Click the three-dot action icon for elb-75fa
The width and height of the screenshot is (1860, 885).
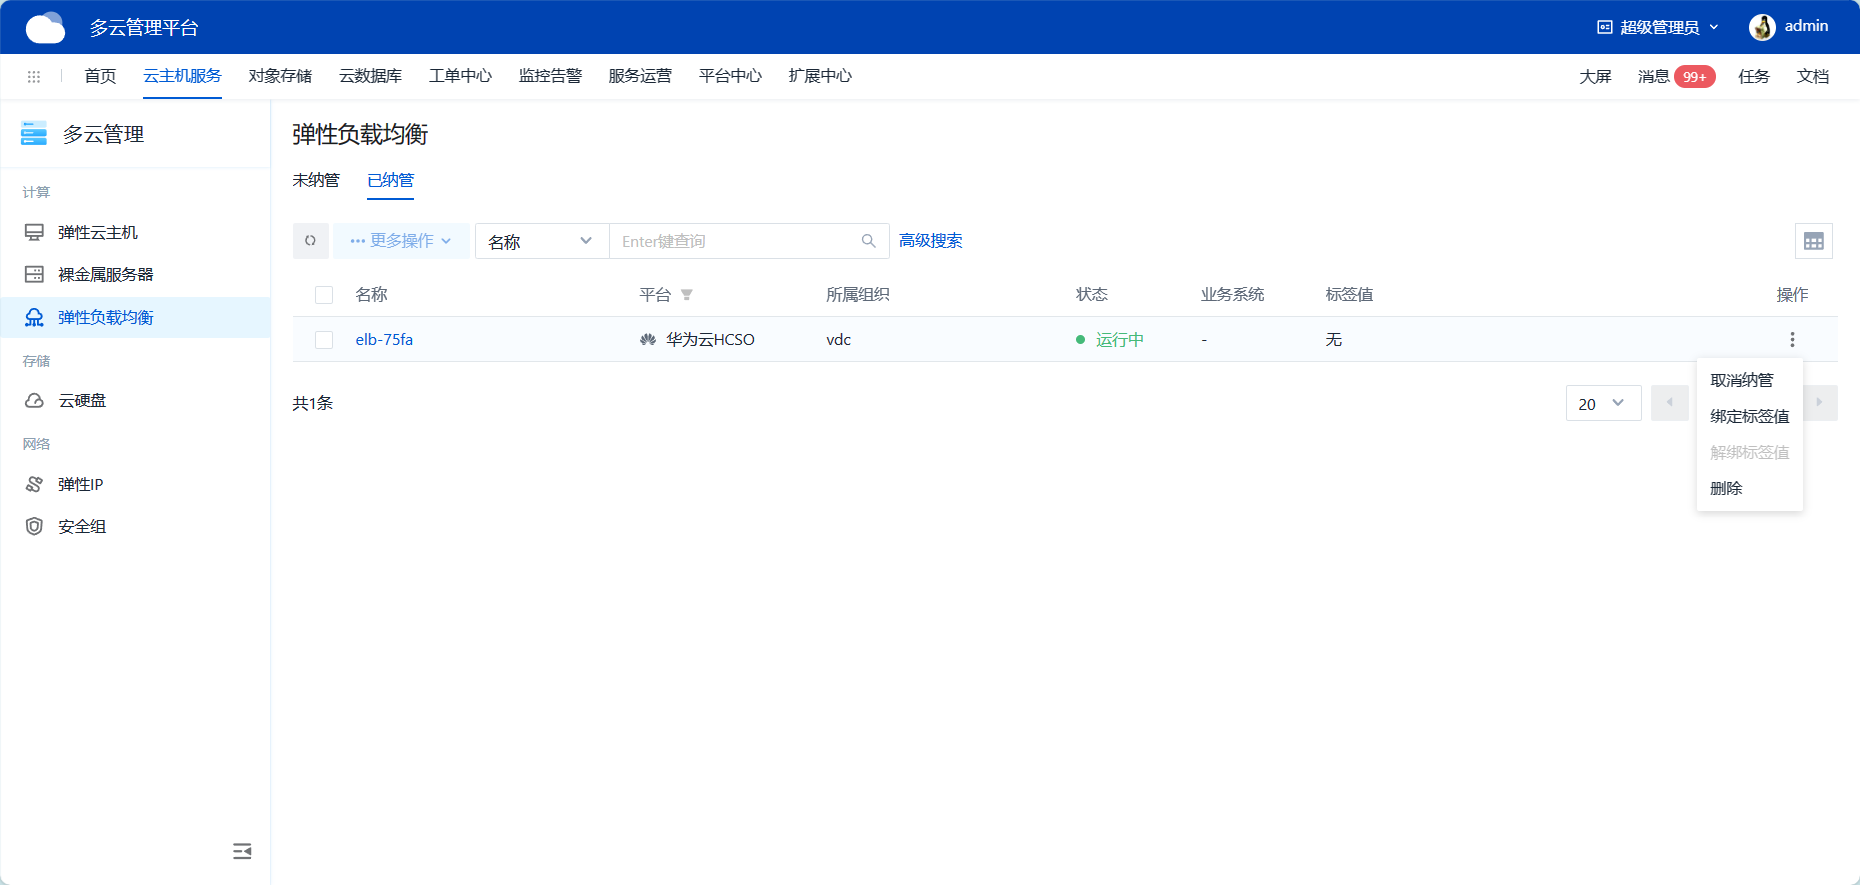click(x=1792, y=340)
